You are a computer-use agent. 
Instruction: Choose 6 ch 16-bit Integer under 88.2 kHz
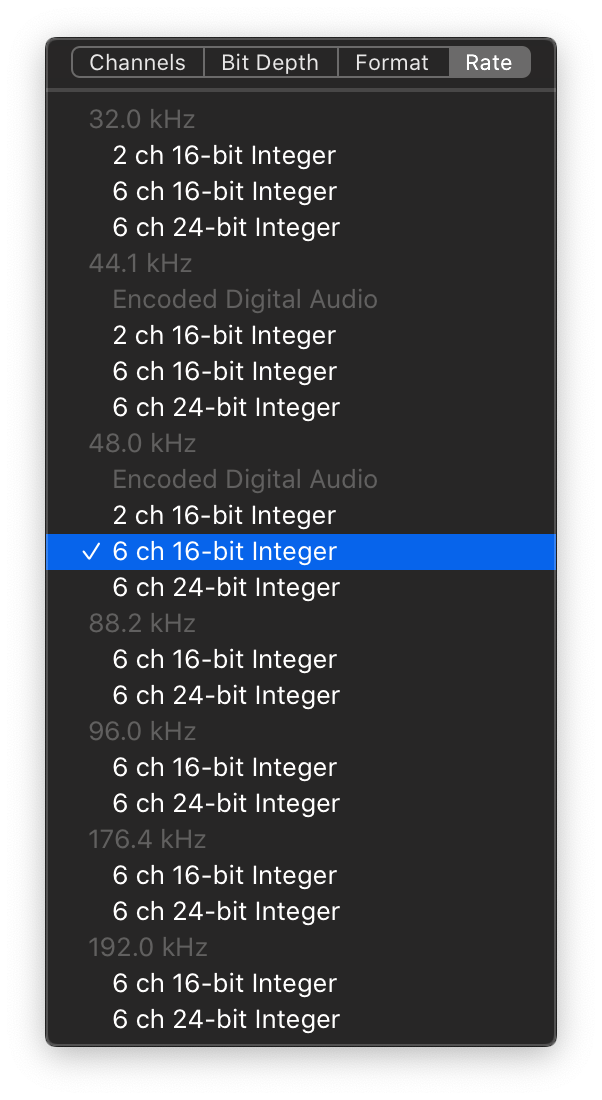(224, 659)
